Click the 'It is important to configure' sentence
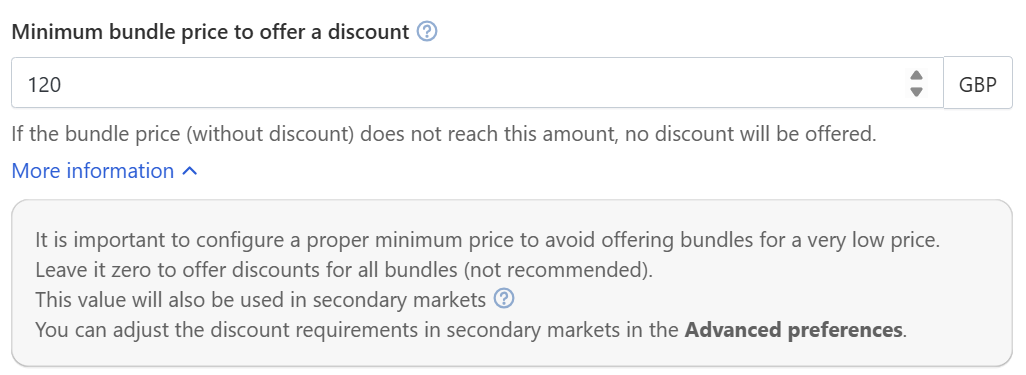The image size is (1026, 375). [487, 240]
